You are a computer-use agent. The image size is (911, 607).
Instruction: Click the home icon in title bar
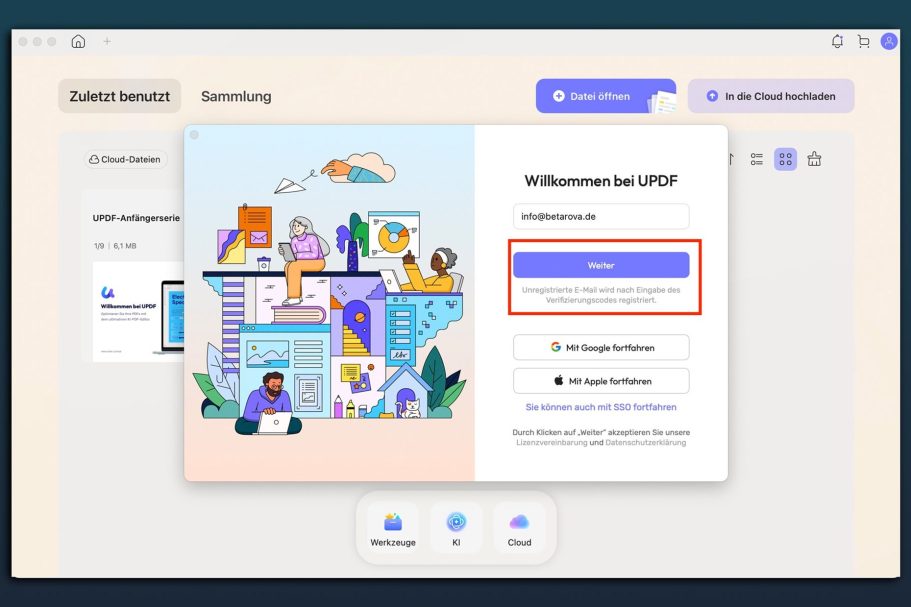click(x=78, y=41)
